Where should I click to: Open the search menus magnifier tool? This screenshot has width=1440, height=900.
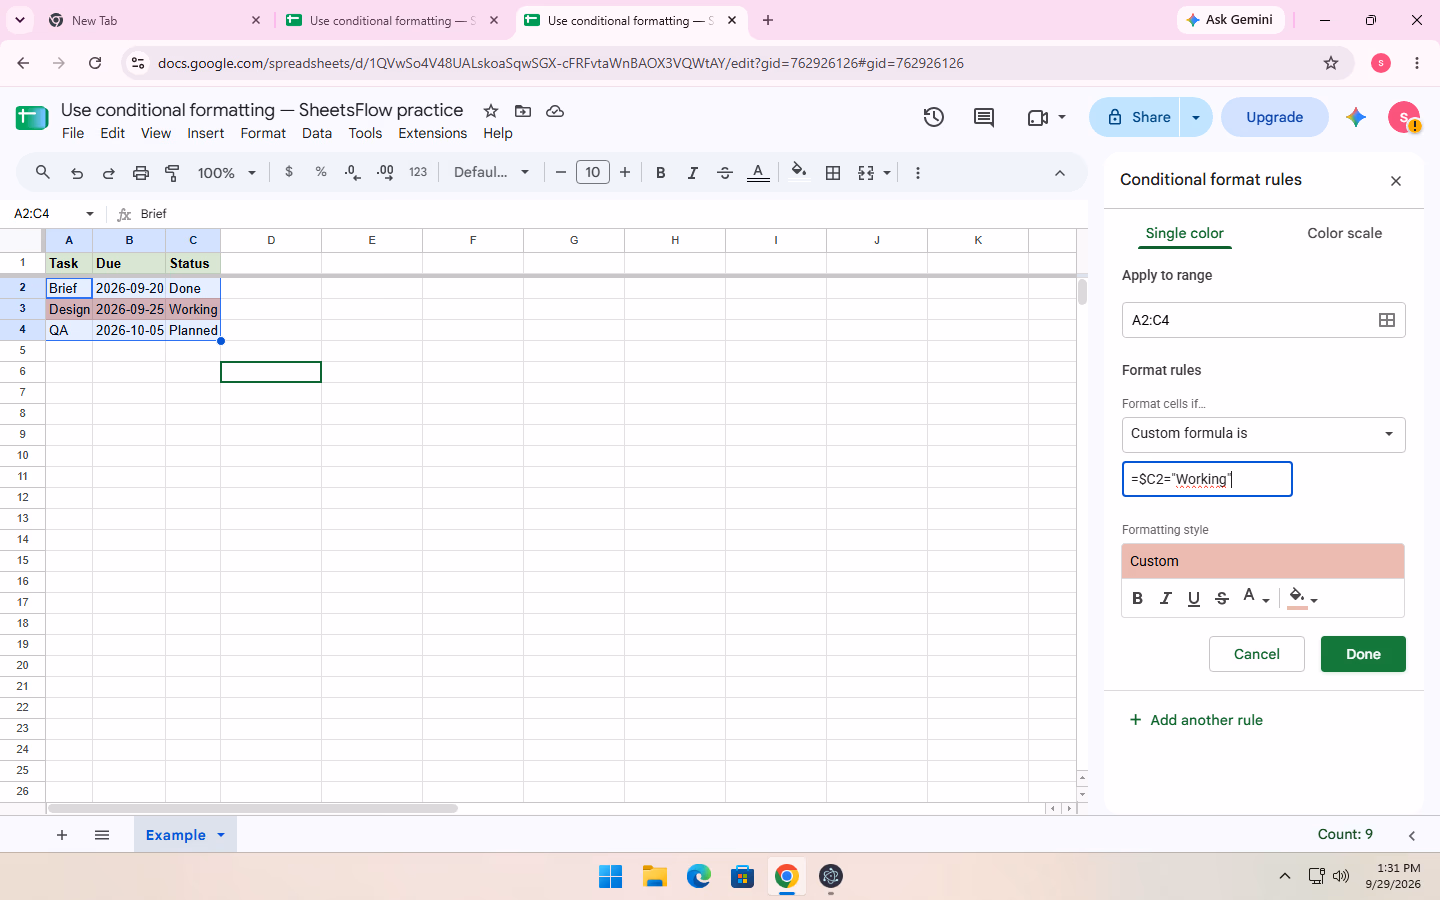pyautogui.click(x=42, y=172)
